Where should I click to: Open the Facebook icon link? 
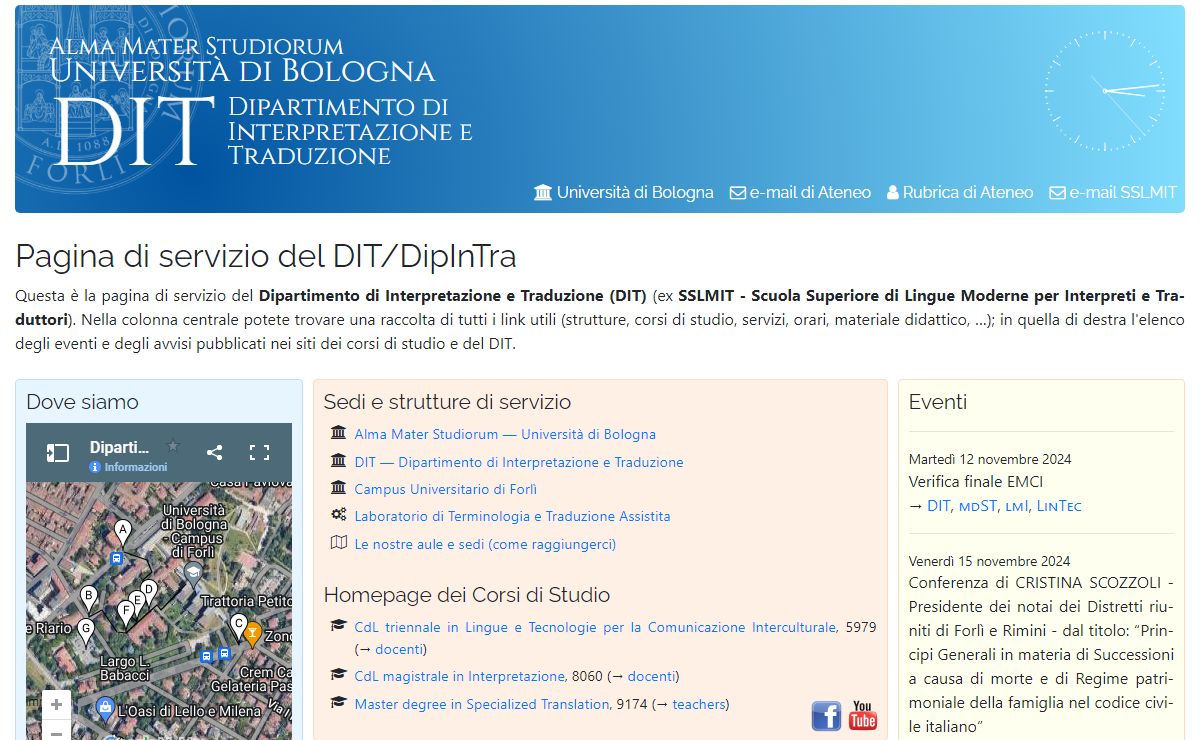pyautogui.click(x=826, y=716)
